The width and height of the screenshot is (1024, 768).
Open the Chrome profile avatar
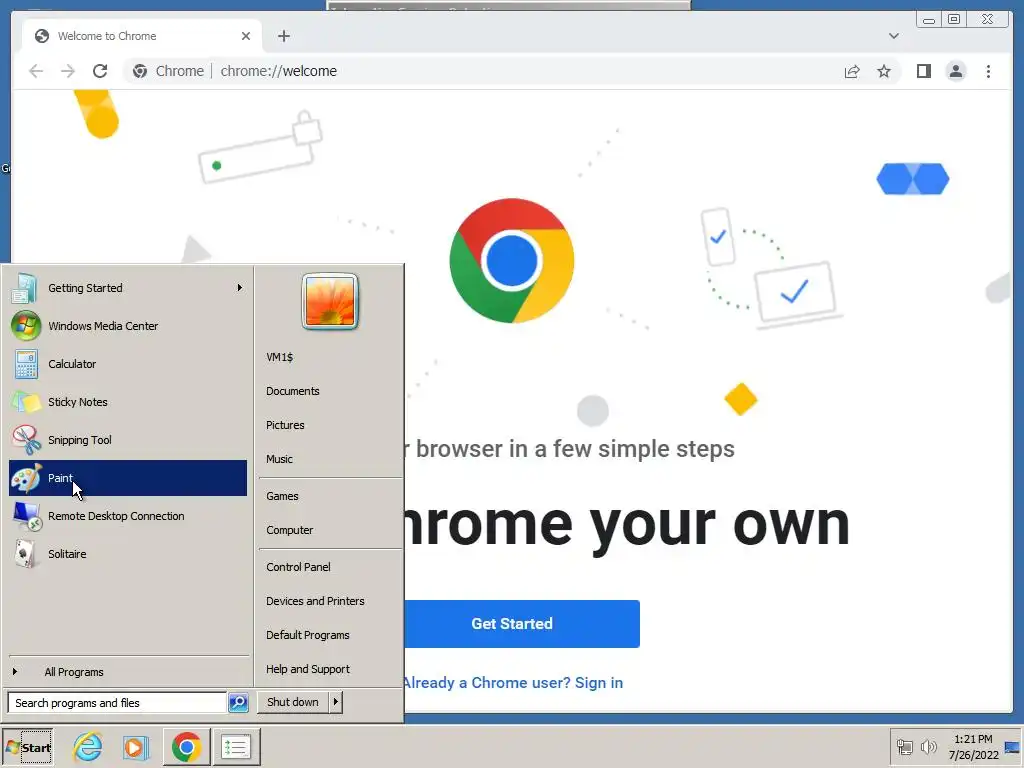[955, 71]
